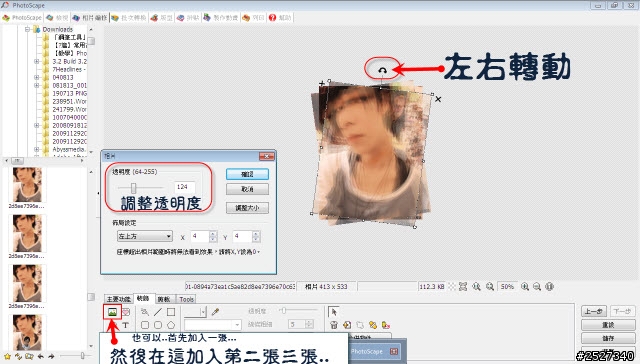Switch to the 裝飾 object tab
The height and width of the screenshot is (364, 640).
point(143,299)
